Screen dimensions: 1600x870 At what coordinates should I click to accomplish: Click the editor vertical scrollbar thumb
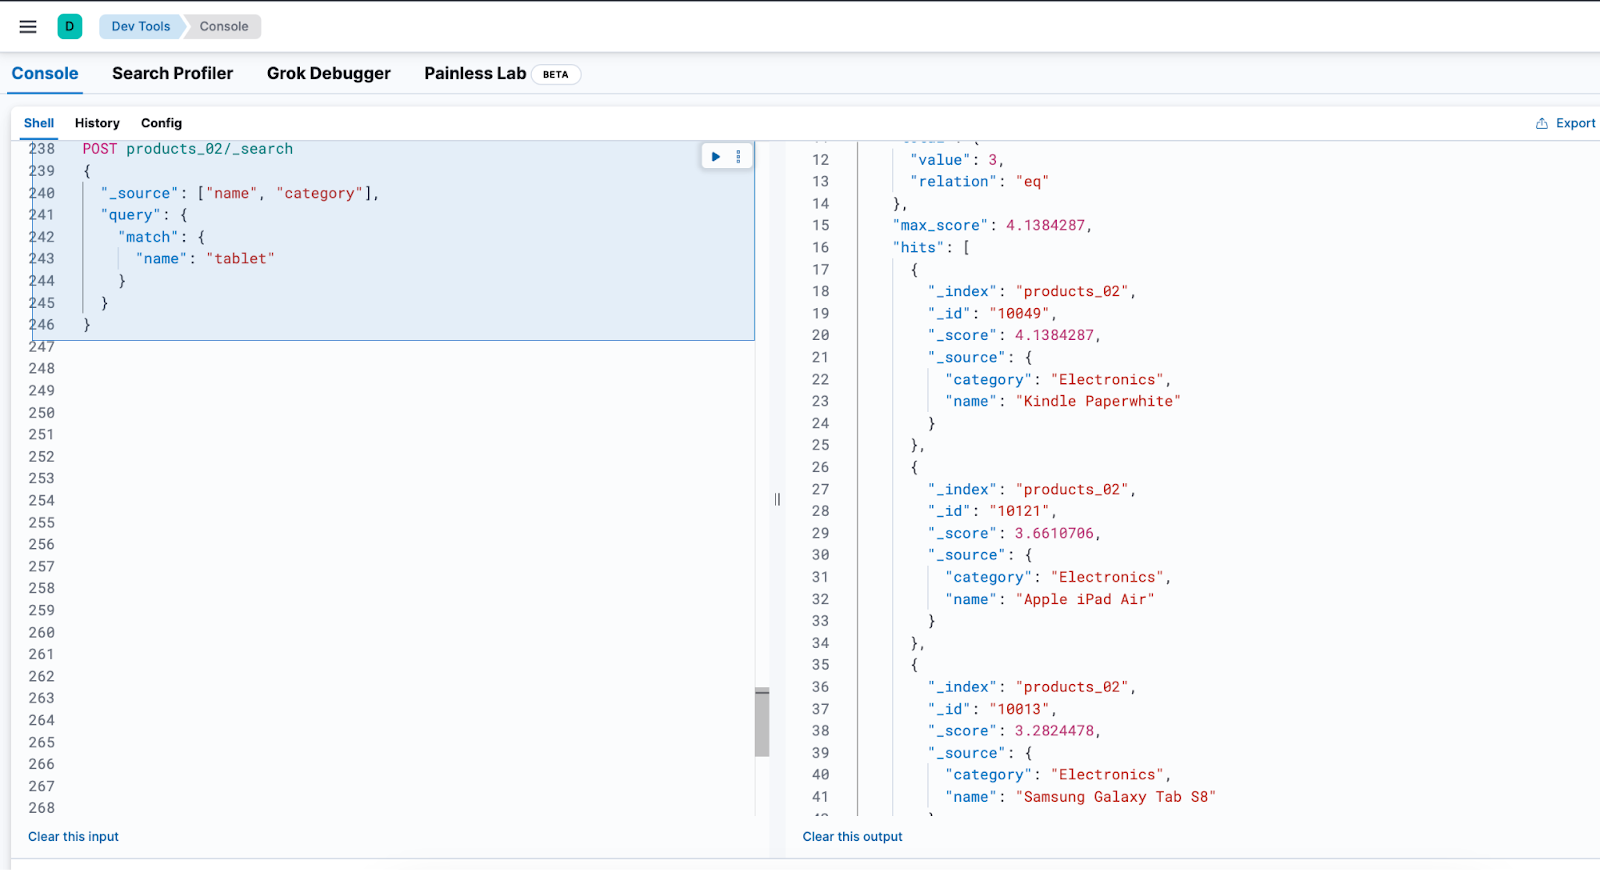point(762,722)
